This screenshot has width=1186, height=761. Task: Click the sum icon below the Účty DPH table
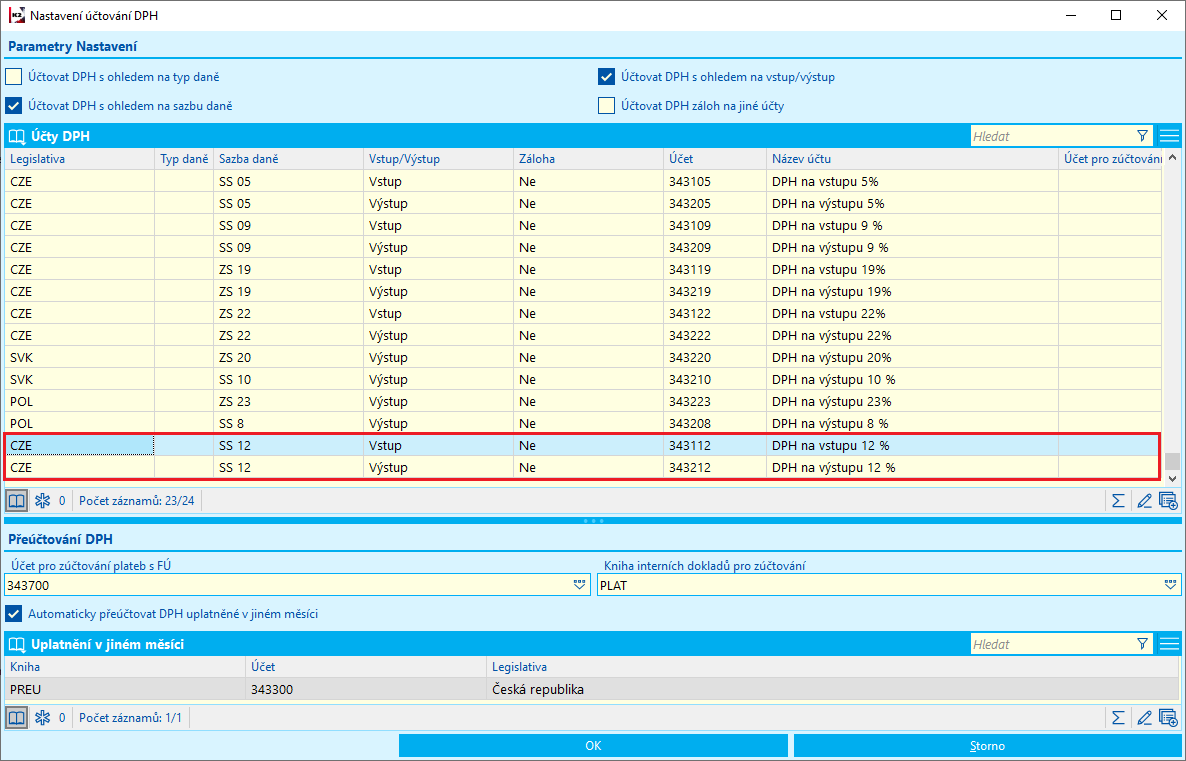coord(1119,501)
